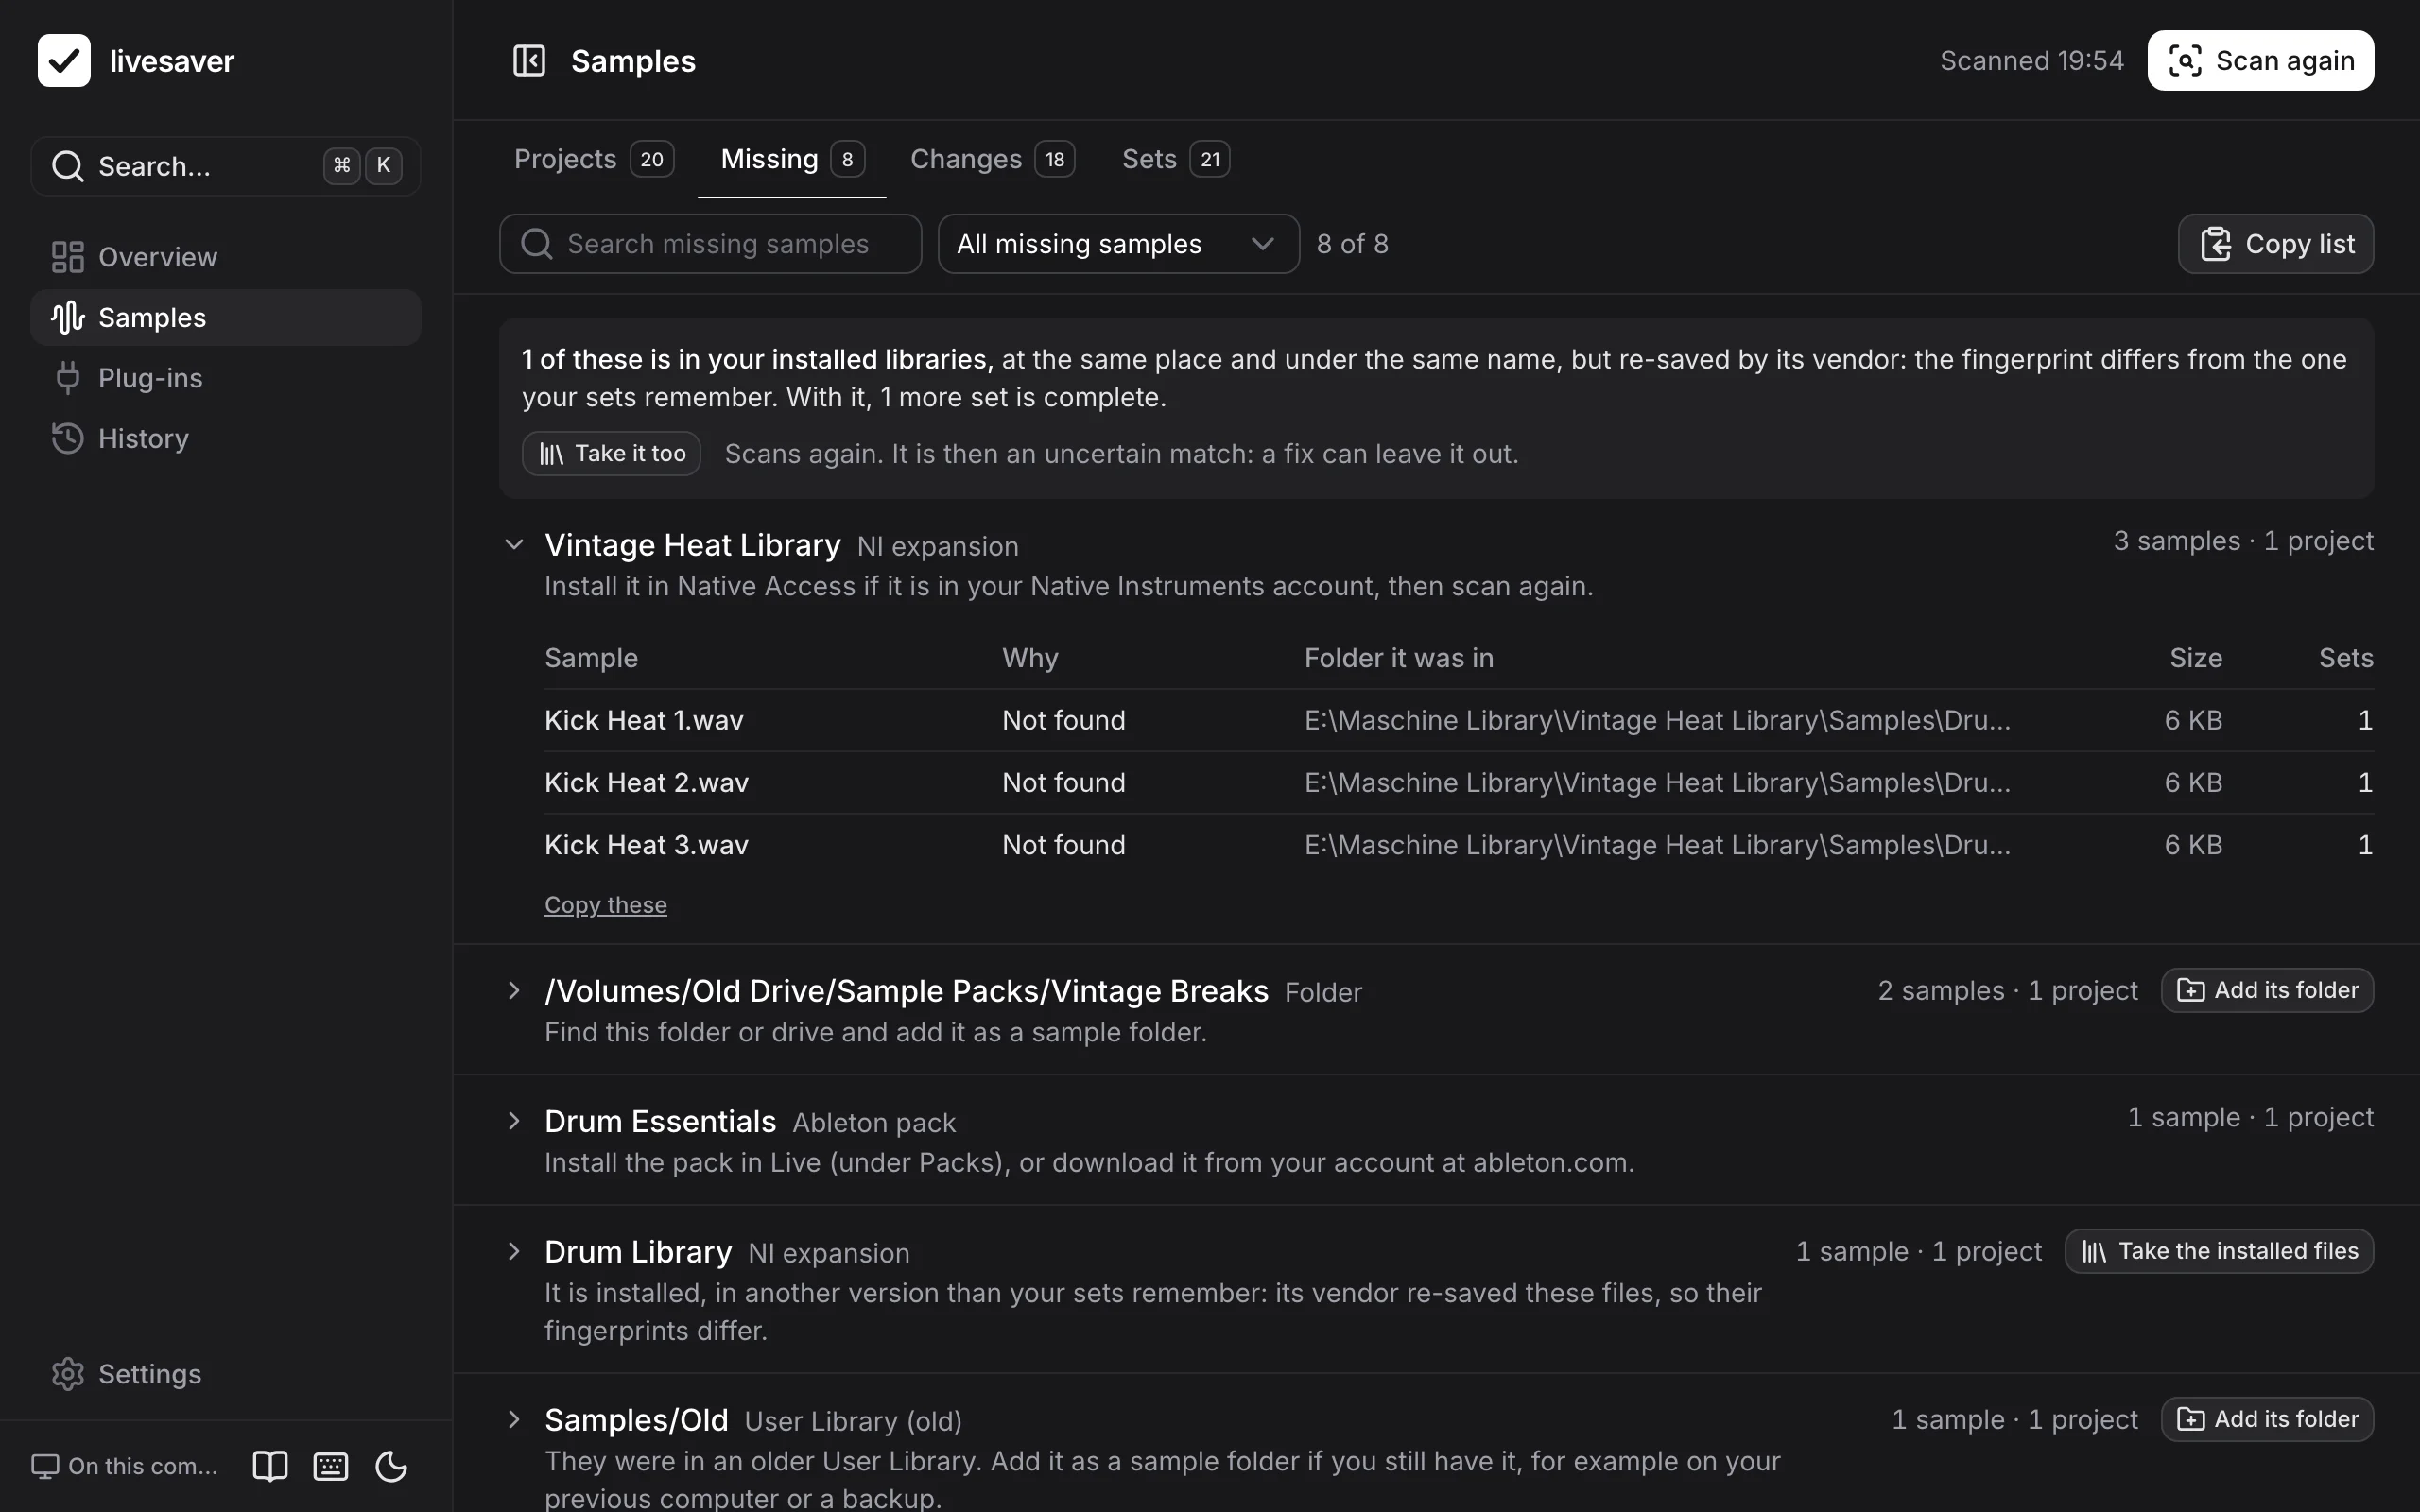2420x1512 pixels.
Task: Click the Sample column header
Action: [591, 658]
